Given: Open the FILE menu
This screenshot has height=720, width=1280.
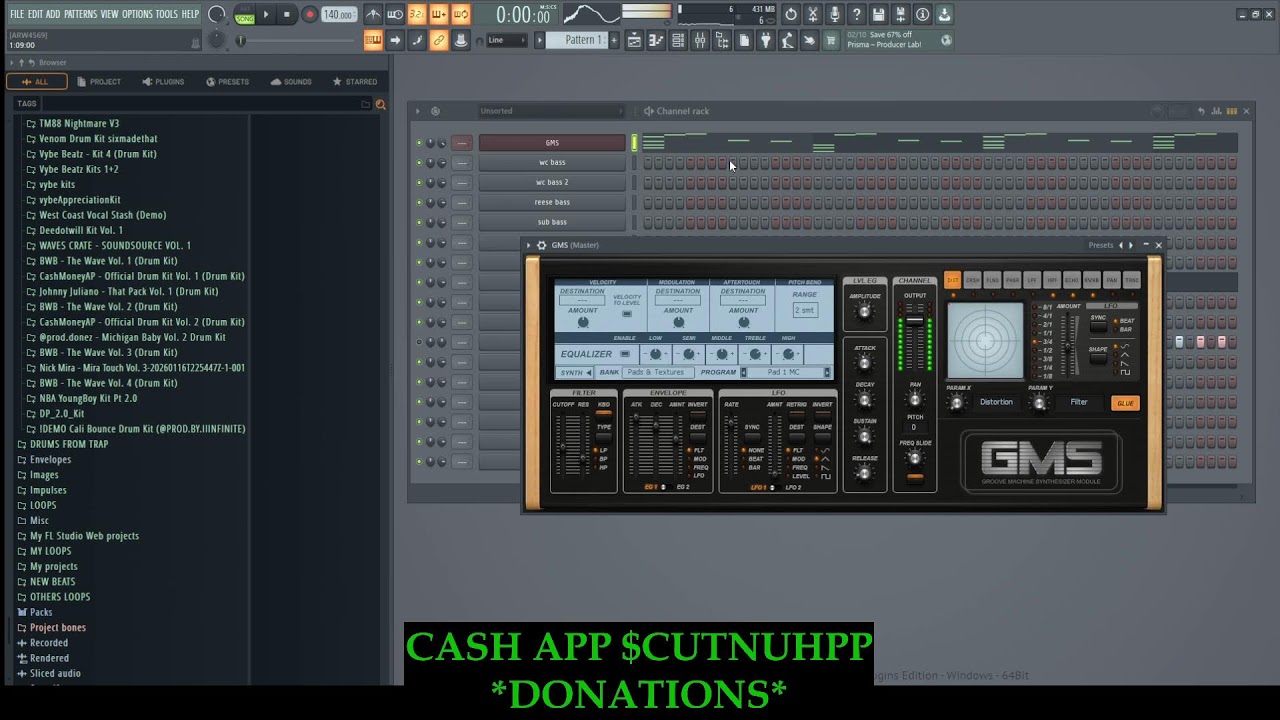Looking at the screenshot, I should coord(17,14).
